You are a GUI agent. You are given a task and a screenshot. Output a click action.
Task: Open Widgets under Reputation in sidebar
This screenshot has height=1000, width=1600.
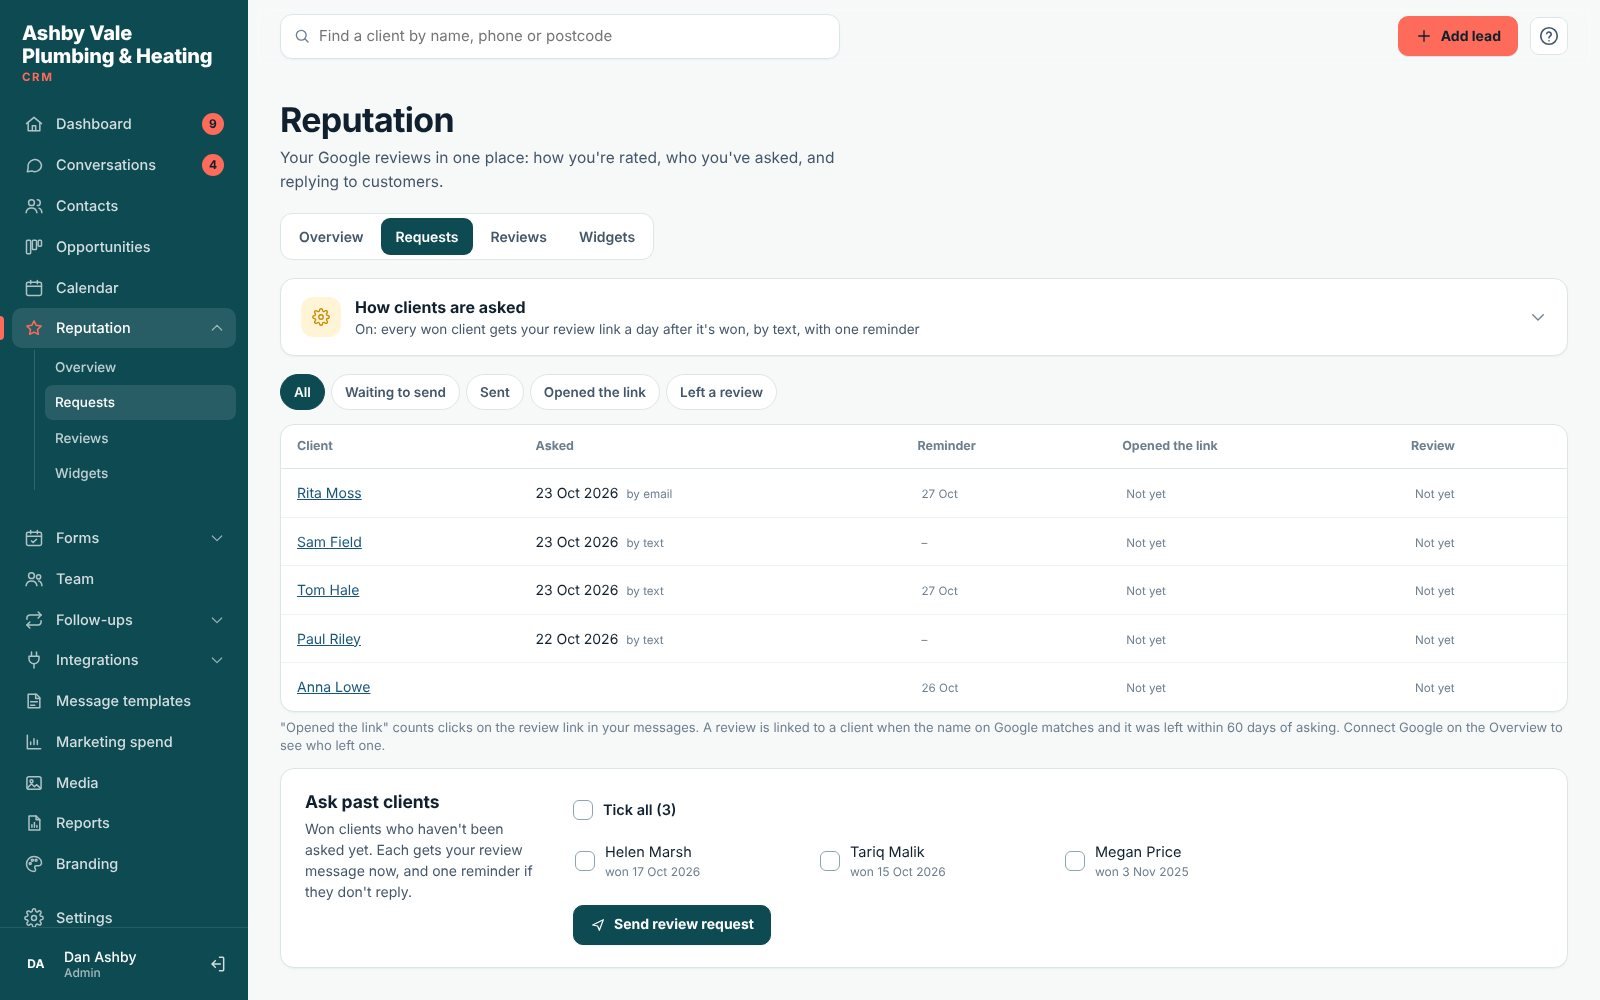[x=140, y=473]
